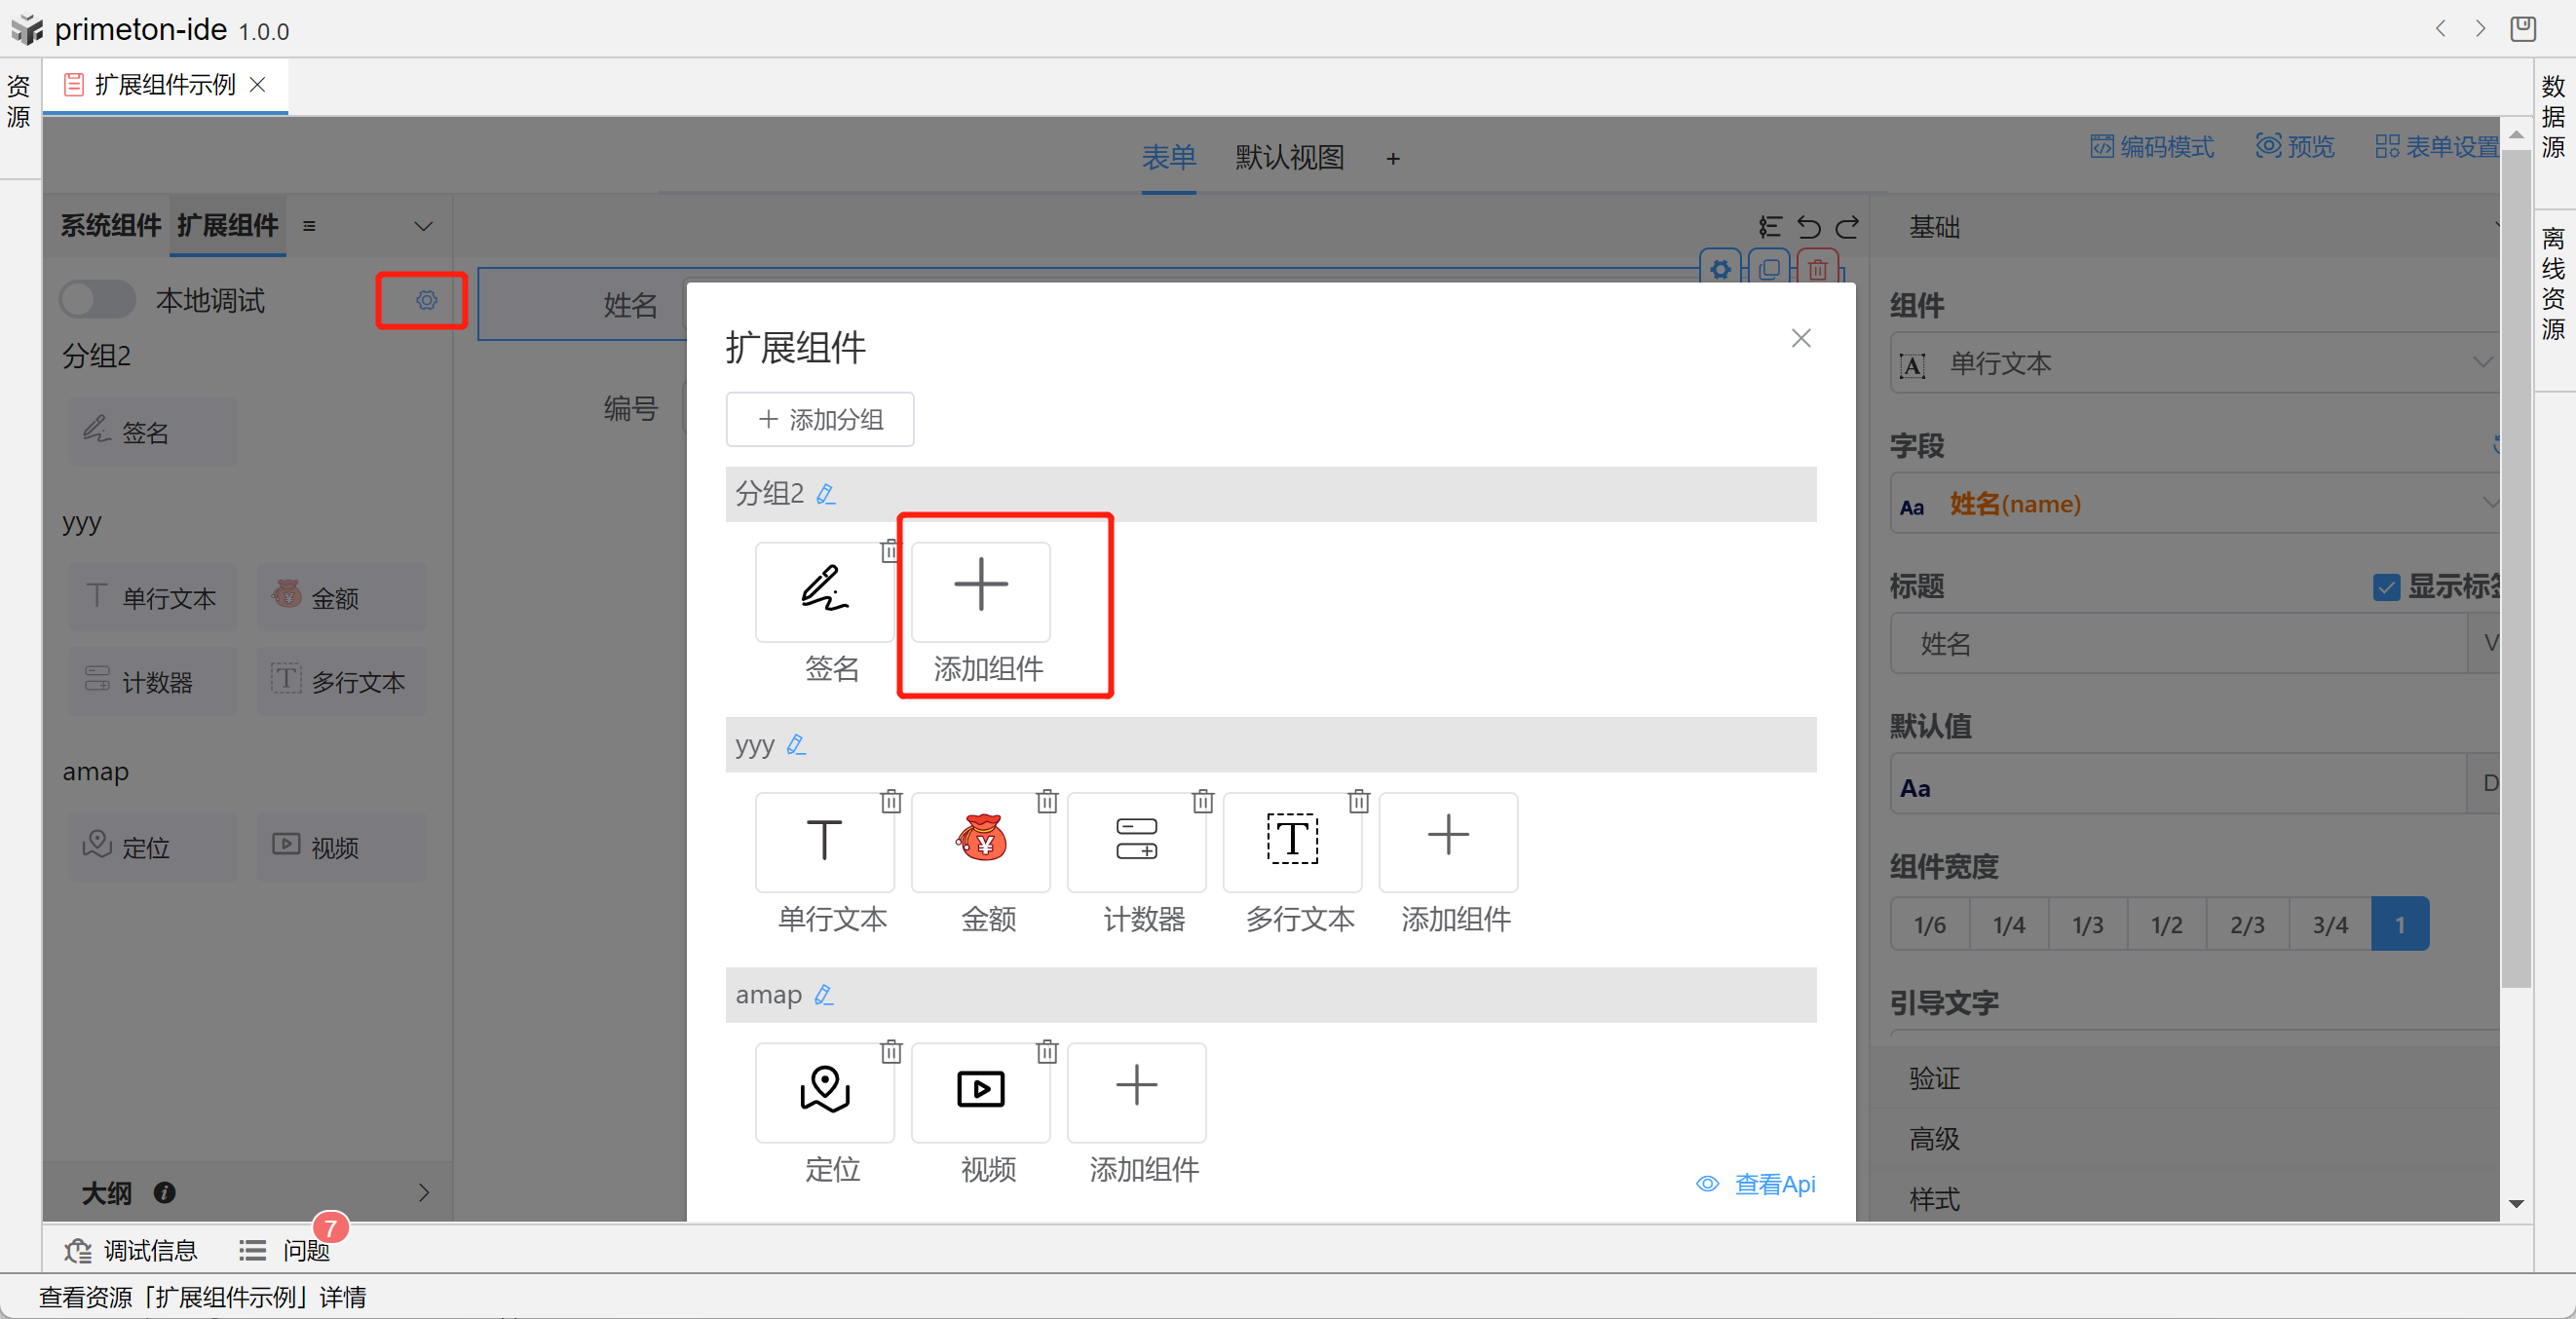Click 添加组件 plus in yyy group
Screen dimensions: 2576x1319
tap(1447, 840)
